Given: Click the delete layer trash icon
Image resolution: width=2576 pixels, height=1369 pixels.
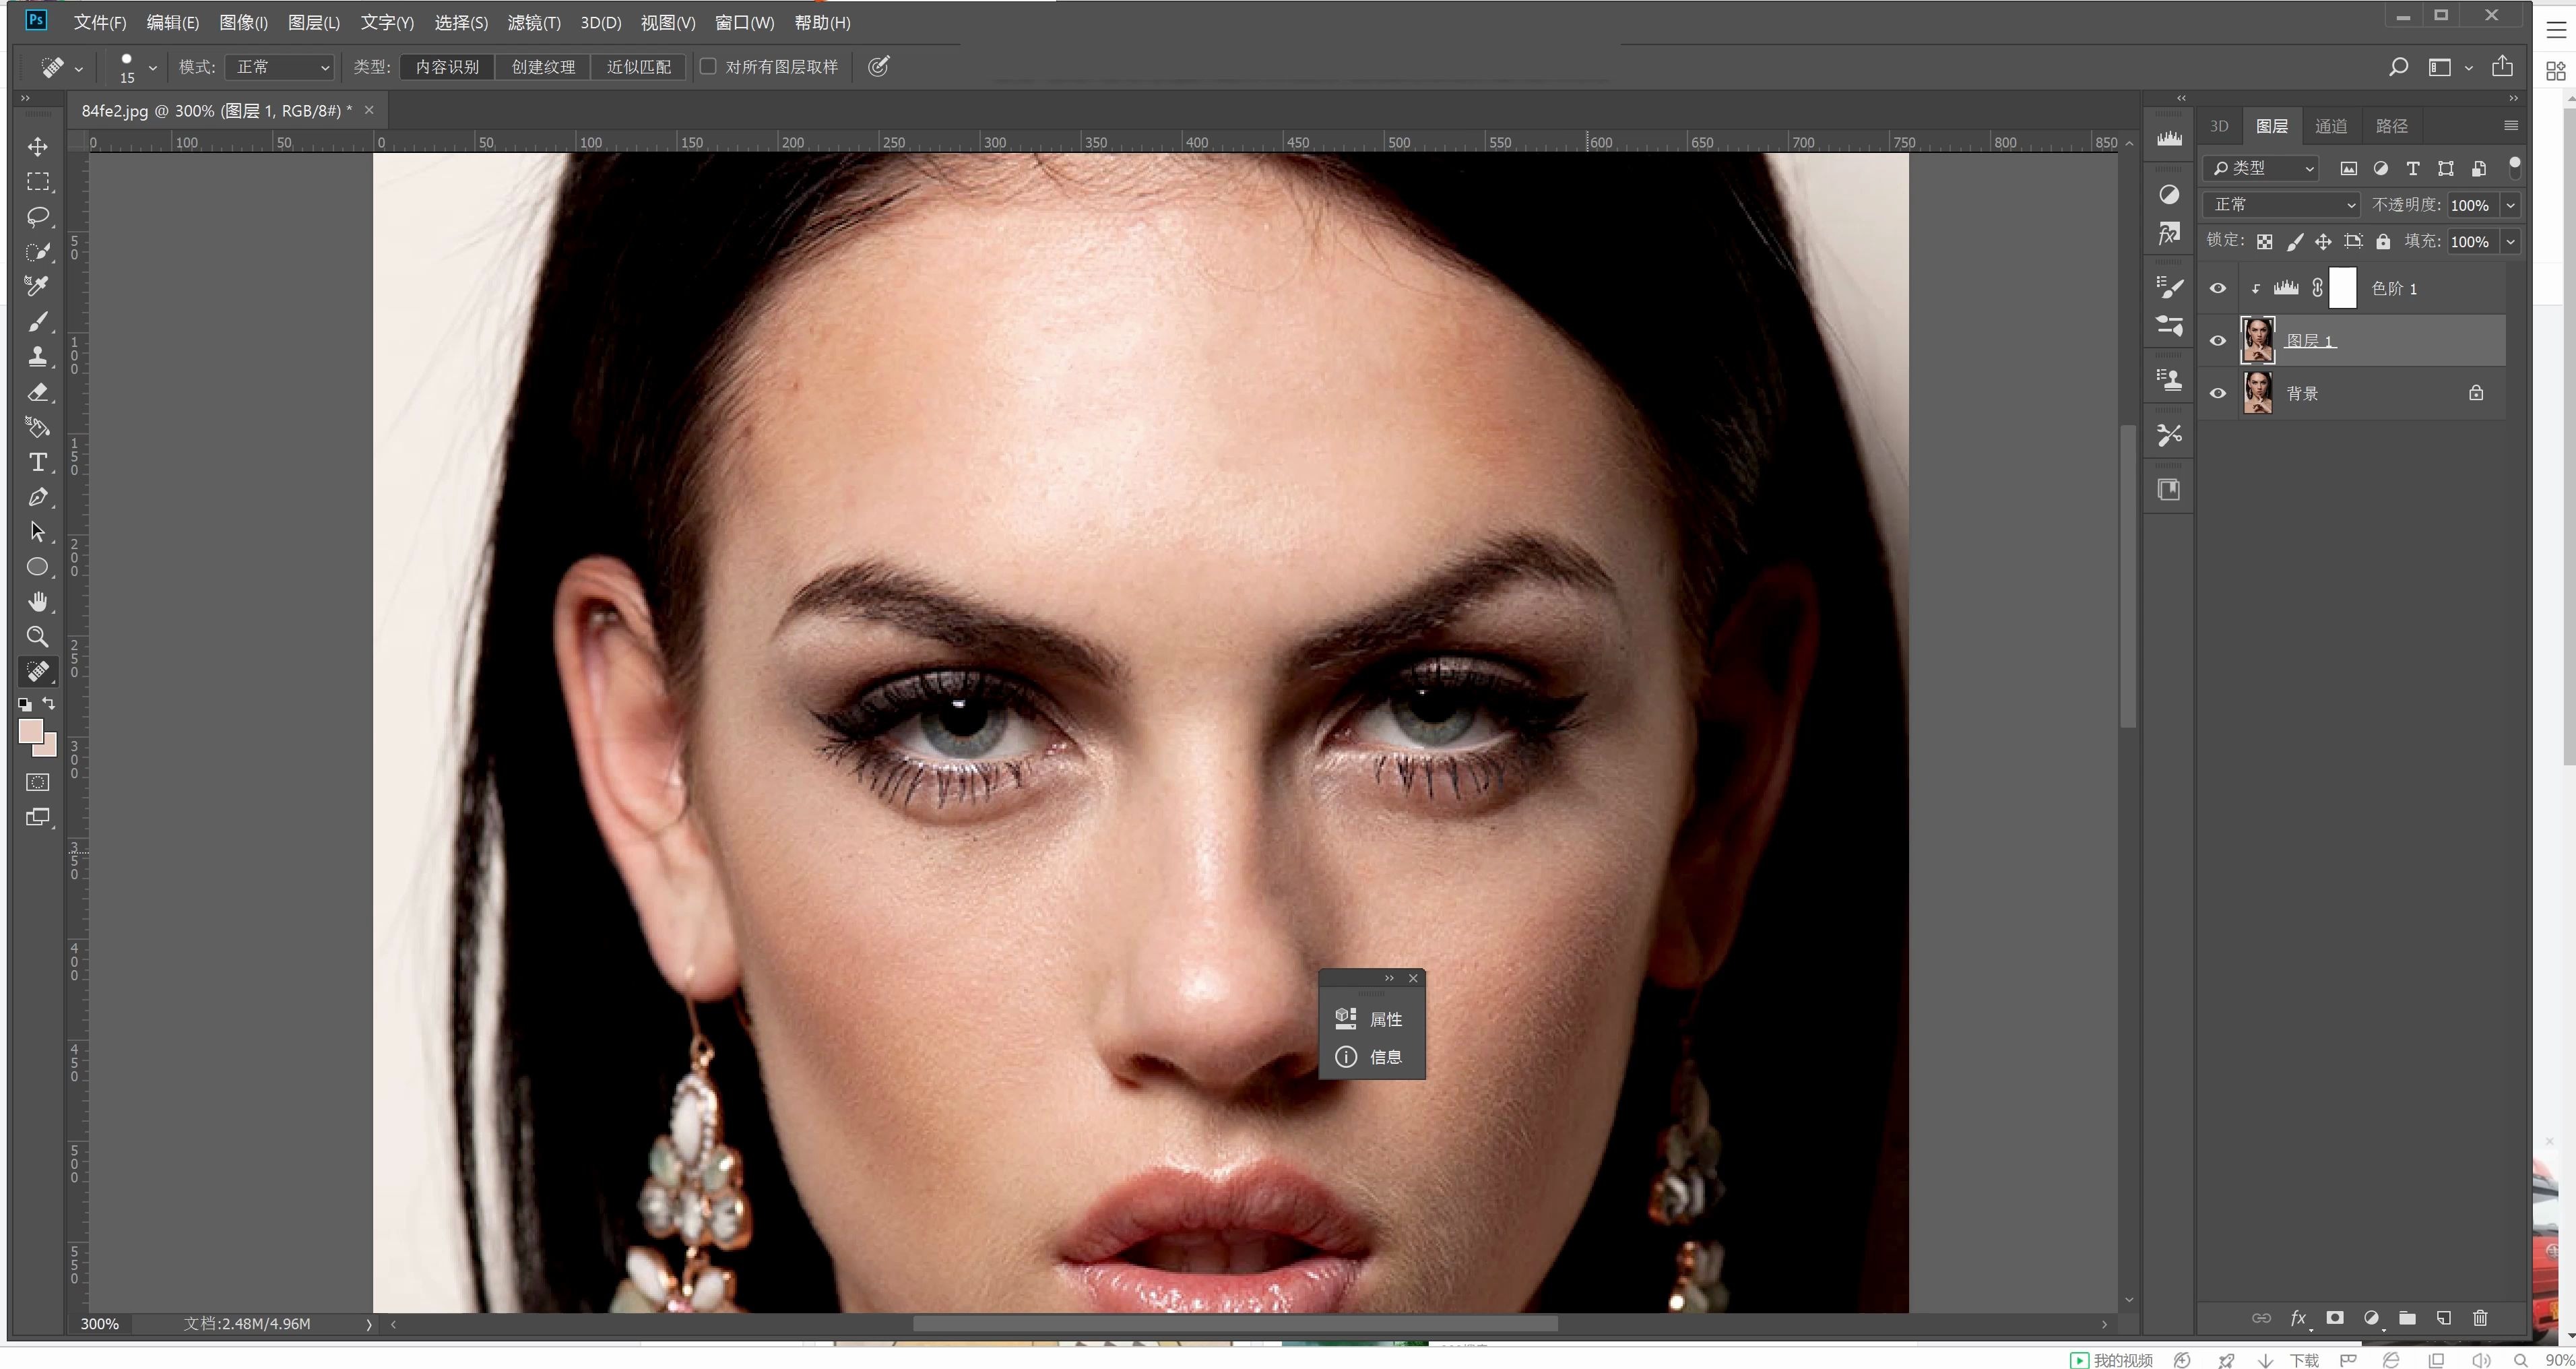Looking at the screenshot, I should pos(2479,1318).
